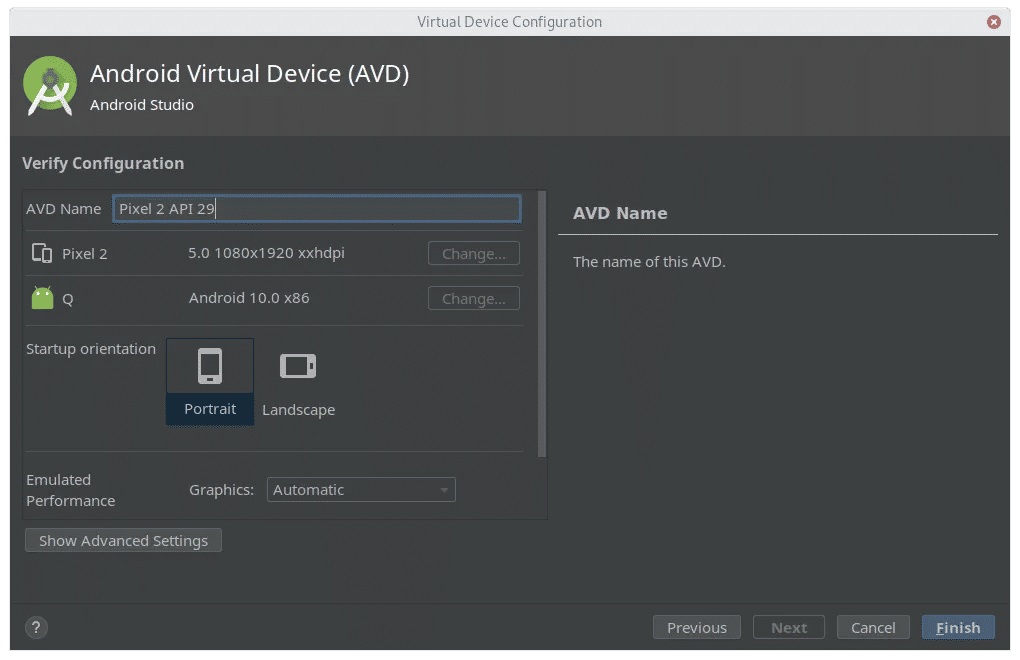The width and height of the screenshot is (1020, 660).
Task: Click the 'Android 10.0 x86' text
Action: [249, 298]
